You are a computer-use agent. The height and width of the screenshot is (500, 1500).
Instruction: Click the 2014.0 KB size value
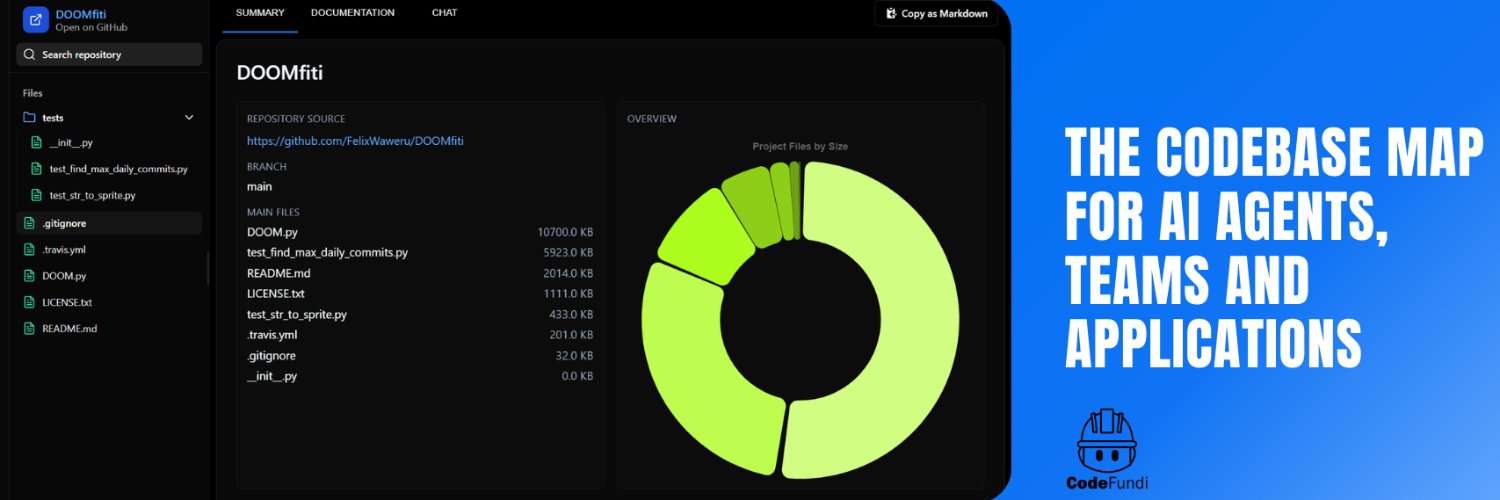[x=568, y=273]
